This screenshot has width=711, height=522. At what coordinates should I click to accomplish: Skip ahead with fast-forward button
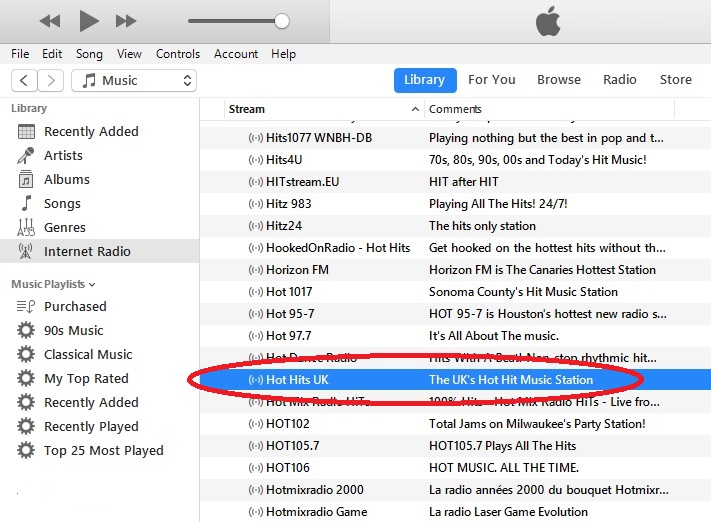[x=126, y=21]
